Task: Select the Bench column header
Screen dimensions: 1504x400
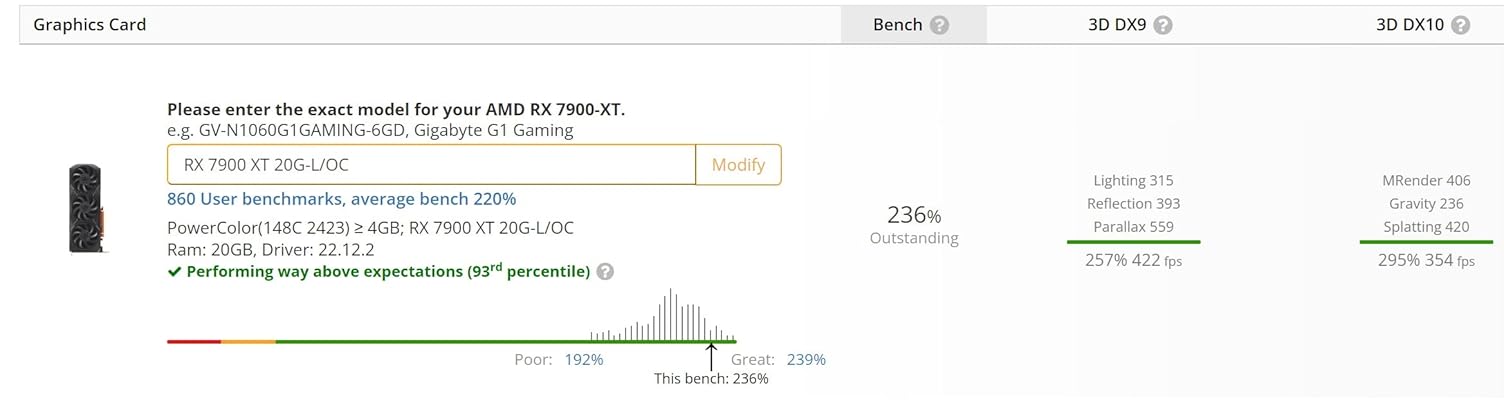Action: click(897, 25)
